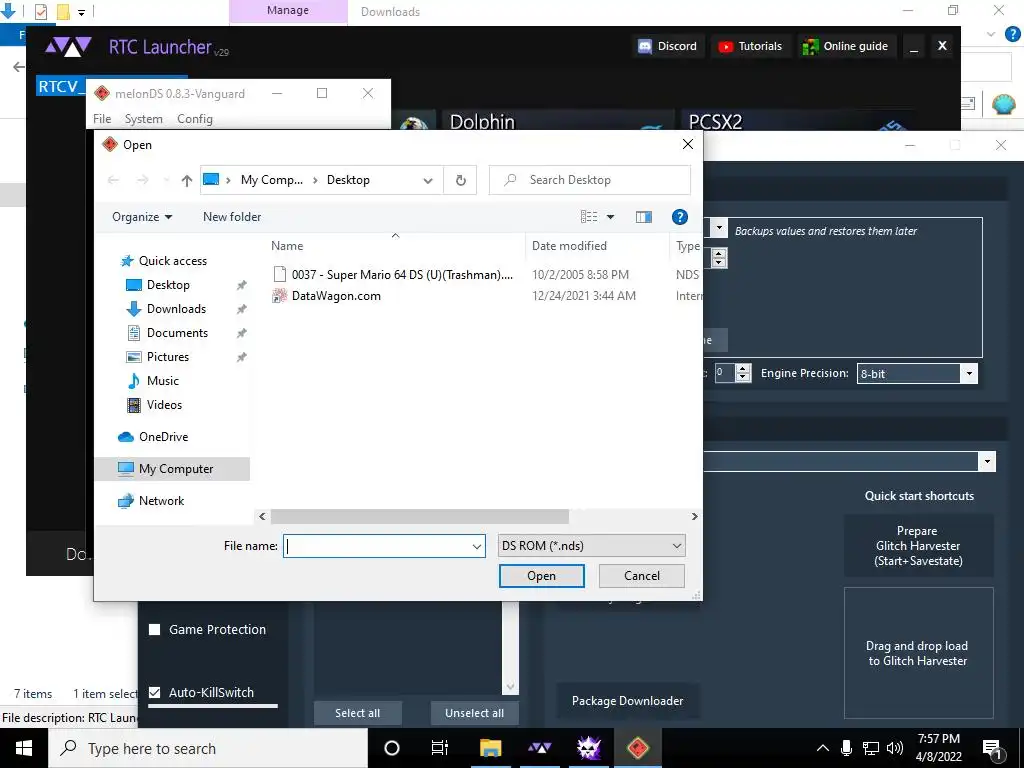Click recent locations dropdown arrow

pyautogui.click(x=166, y=180)
